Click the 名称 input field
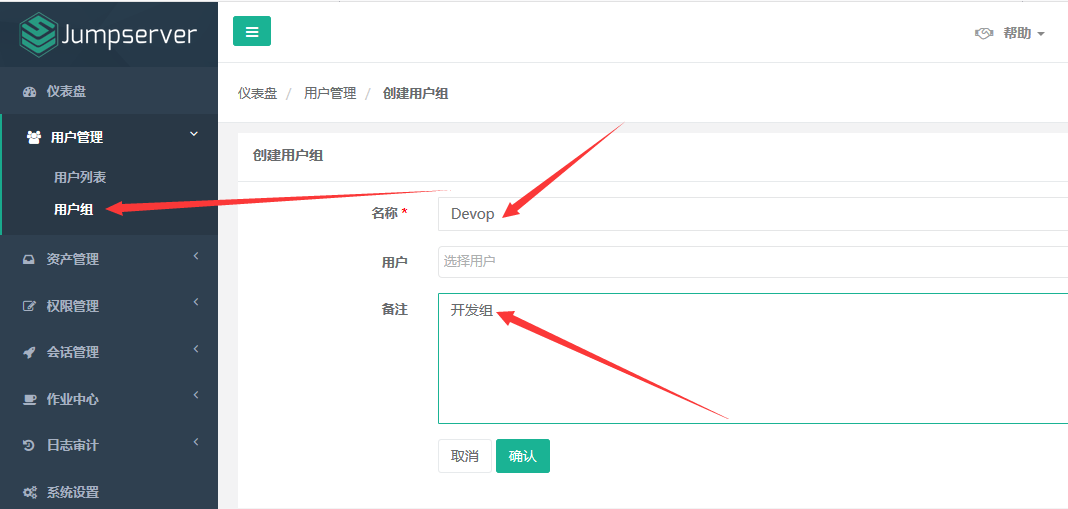 (x=750, y=214)
